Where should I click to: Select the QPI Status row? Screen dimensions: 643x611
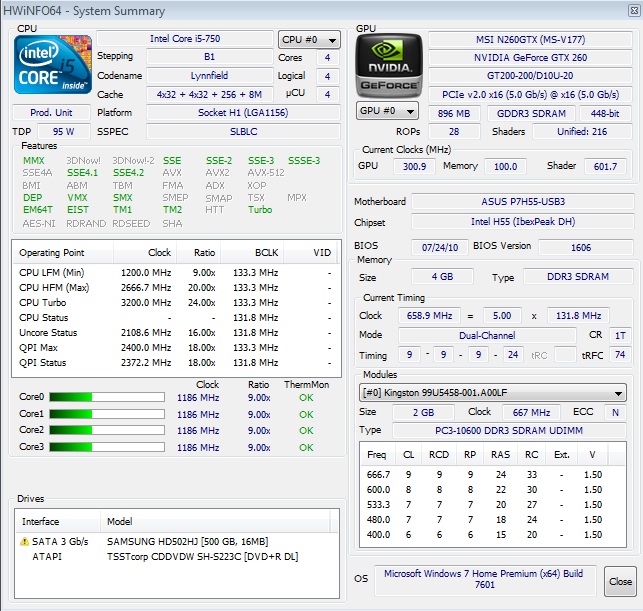pyautogui.click(x=176, y=362)
